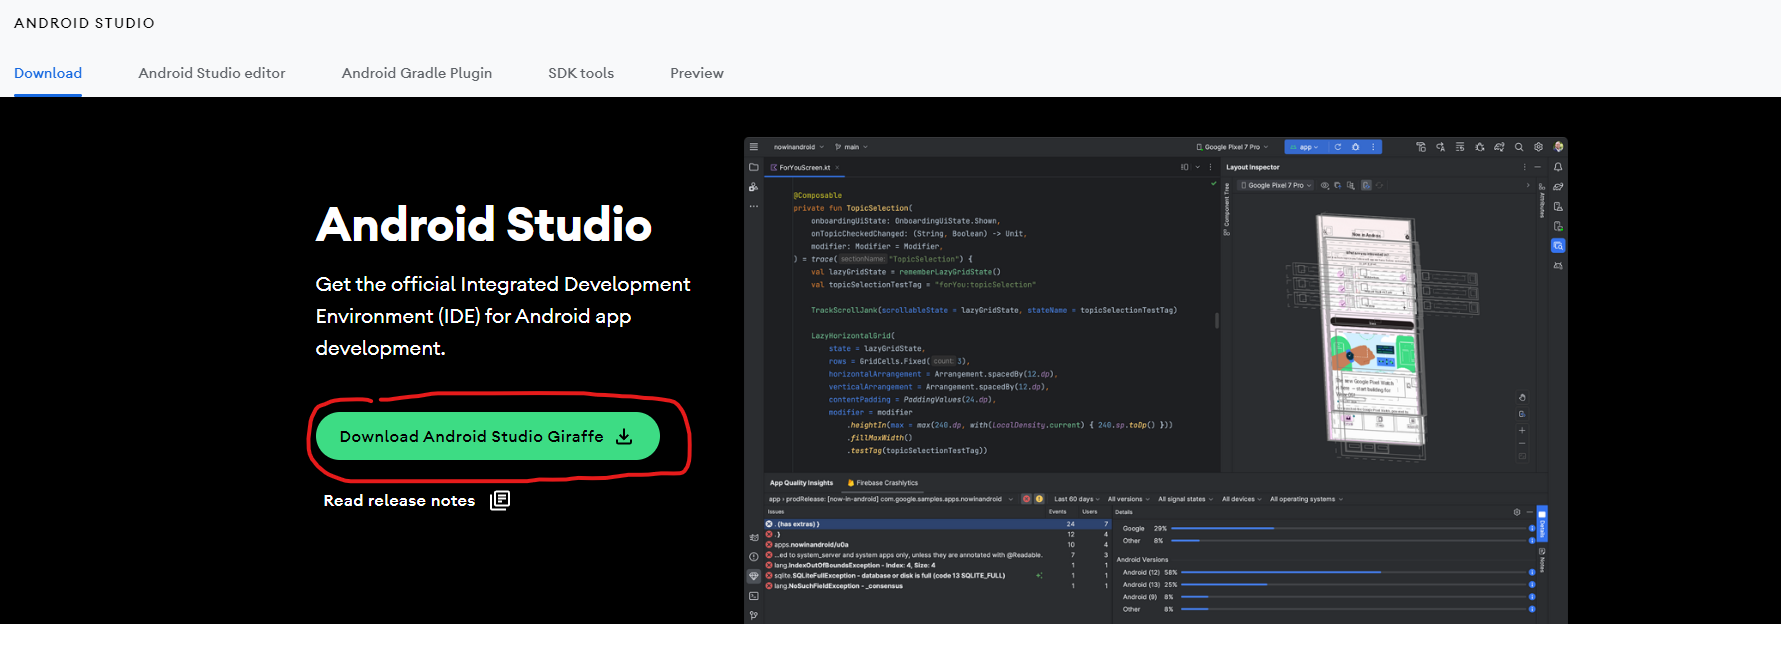Open the All operating systems dropdown
1781x668 pixels.
click(x=1306, y=499)
